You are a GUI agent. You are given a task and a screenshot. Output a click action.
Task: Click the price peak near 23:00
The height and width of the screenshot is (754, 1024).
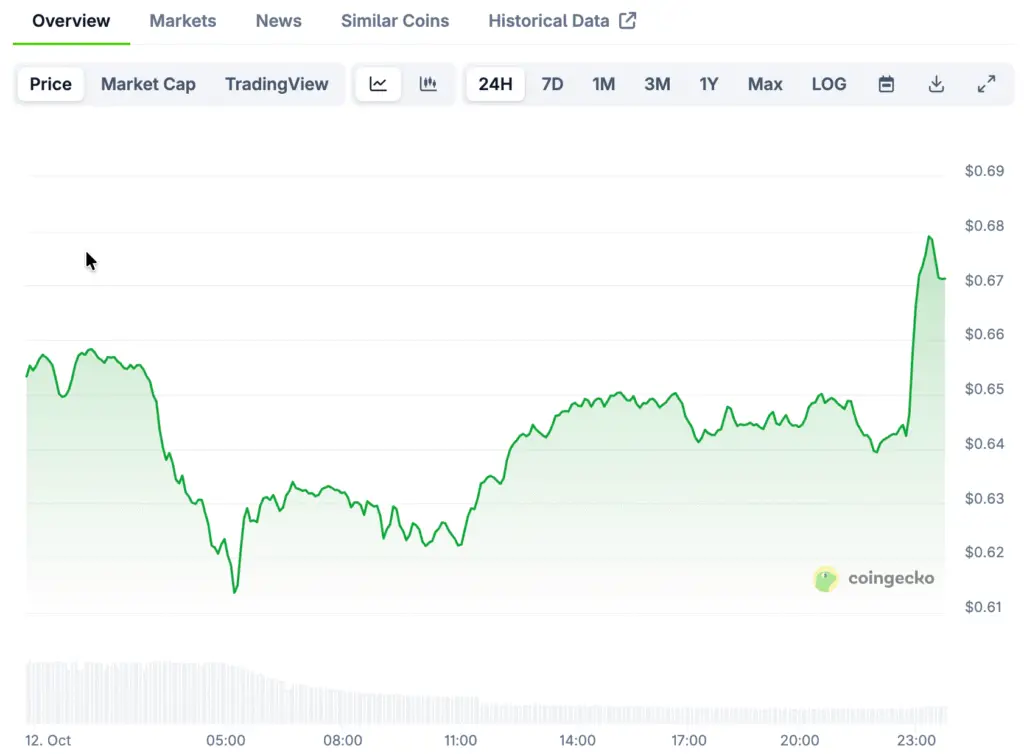point(930,237)
